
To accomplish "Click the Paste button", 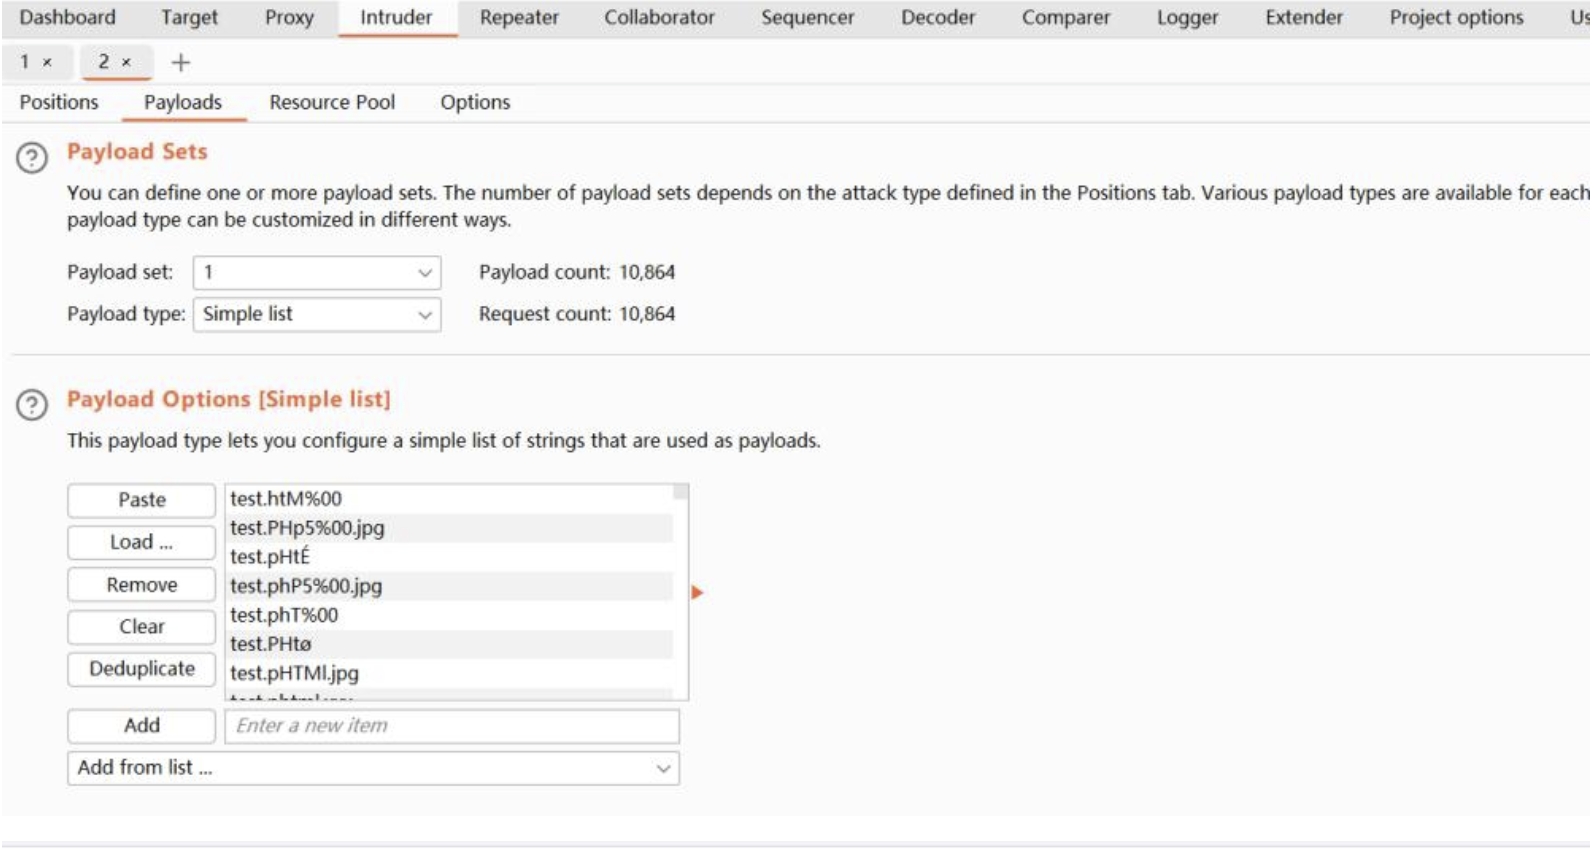I will [142, 500].
